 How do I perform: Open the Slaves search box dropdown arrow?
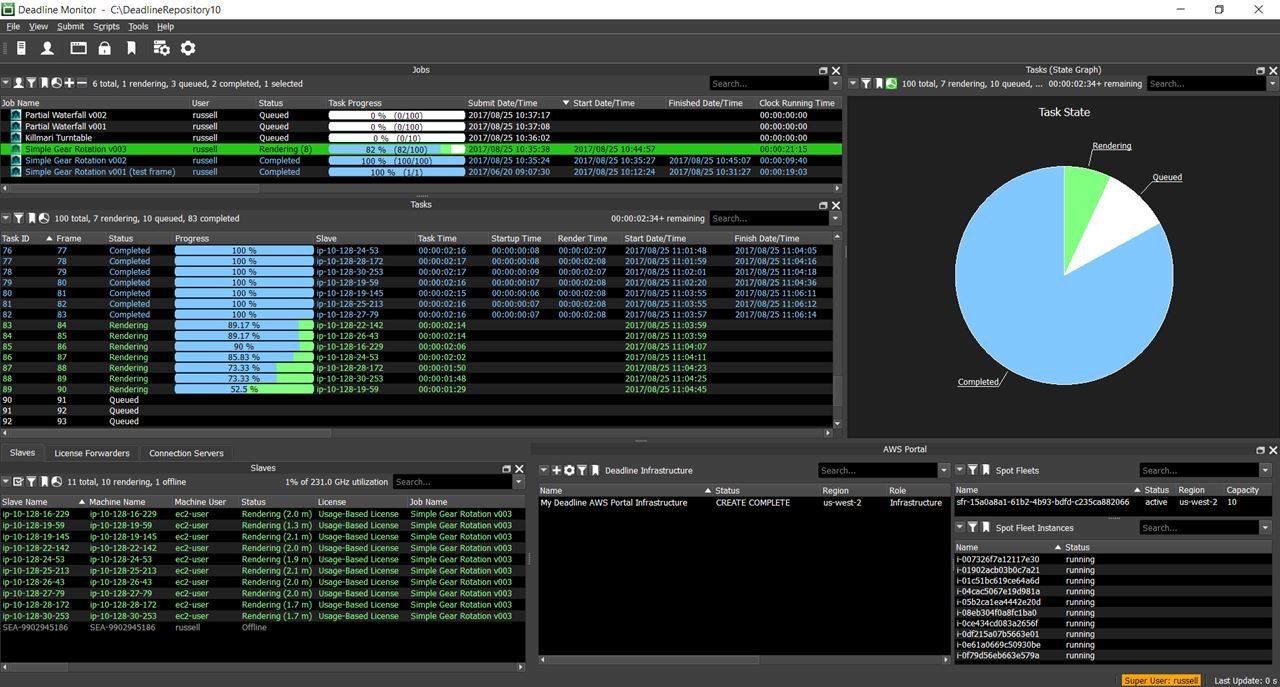point(518,482)
